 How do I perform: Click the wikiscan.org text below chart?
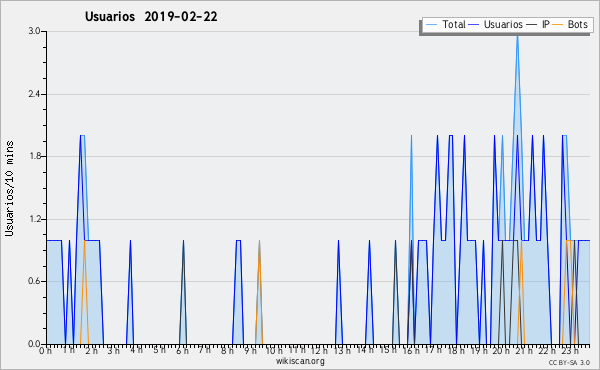pos(300,361)
